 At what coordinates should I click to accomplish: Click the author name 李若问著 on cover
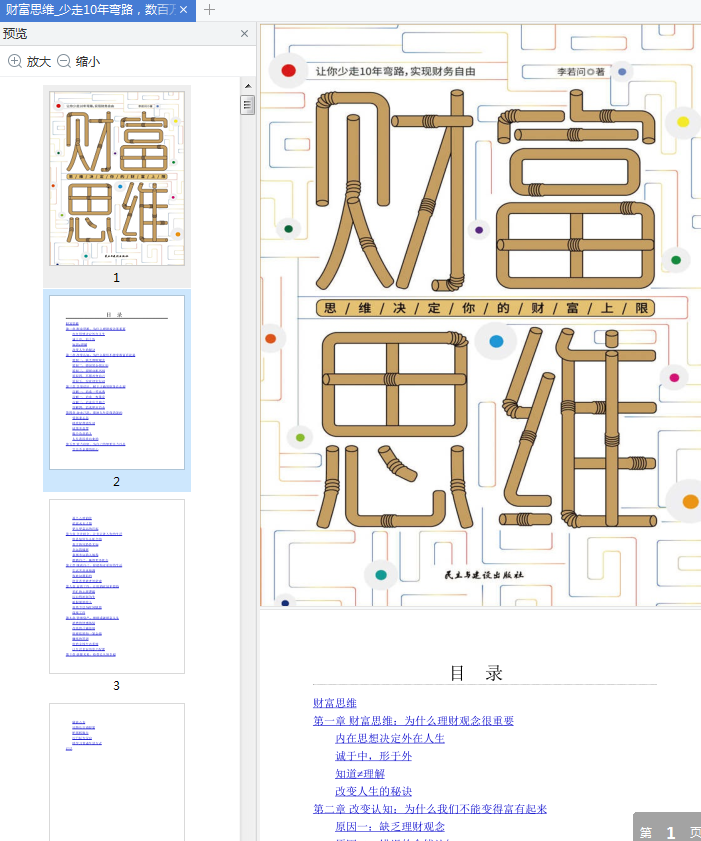click(x=580, y=71)
